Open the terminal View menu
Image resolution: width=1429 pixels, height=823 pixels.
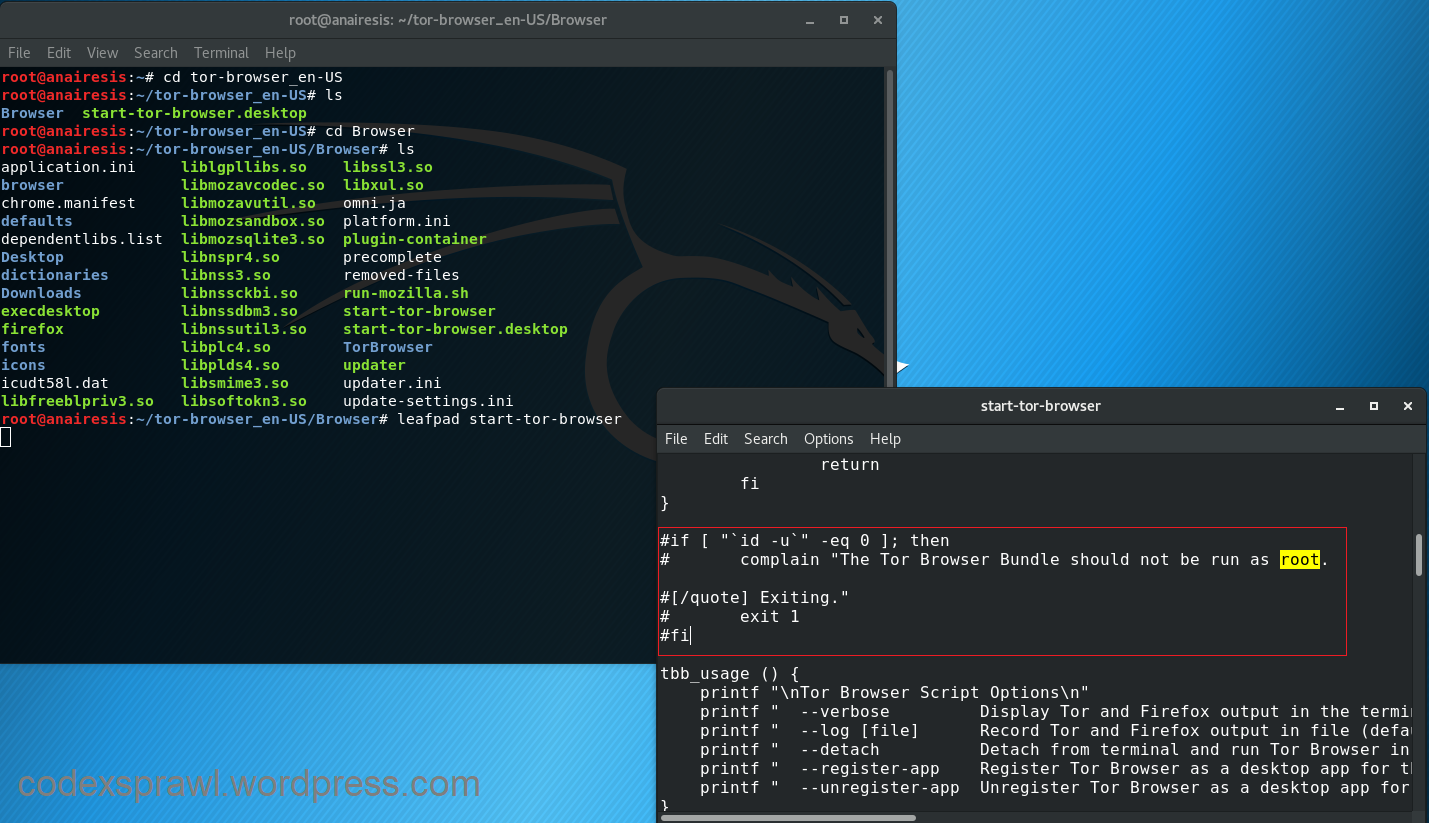click(102, 53)
